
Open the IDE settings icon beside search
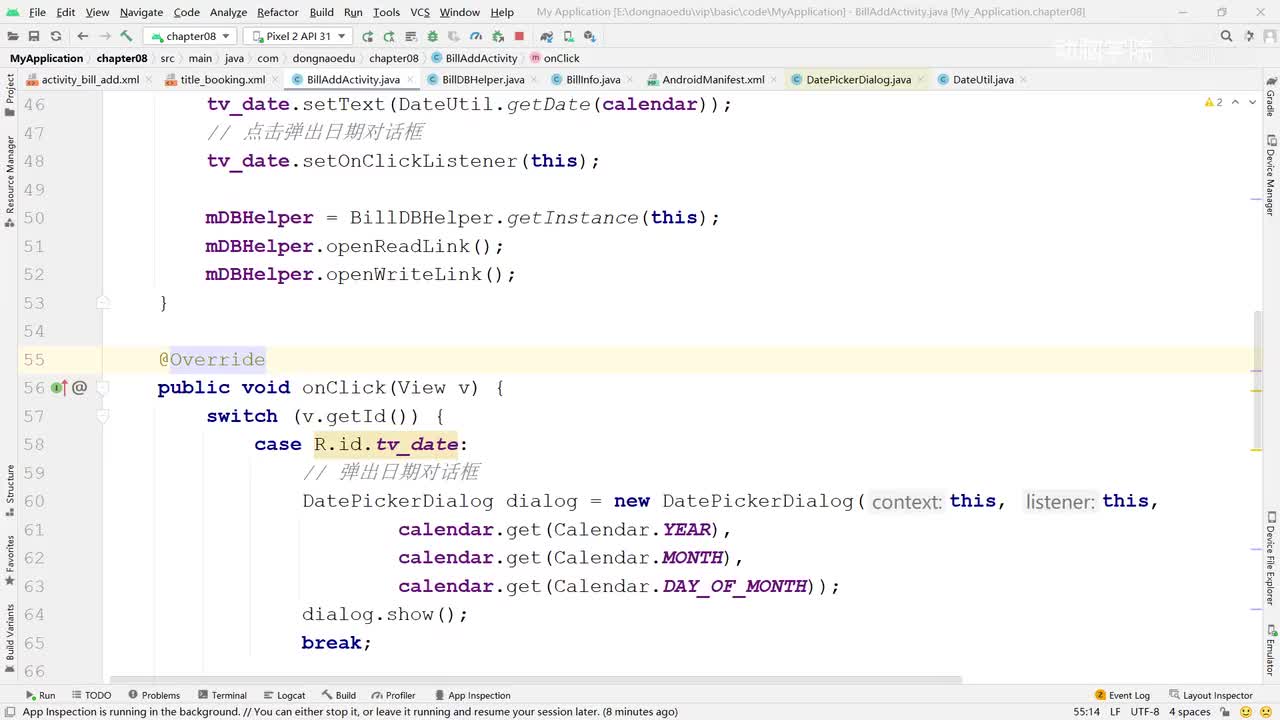tap(1247, 36)
